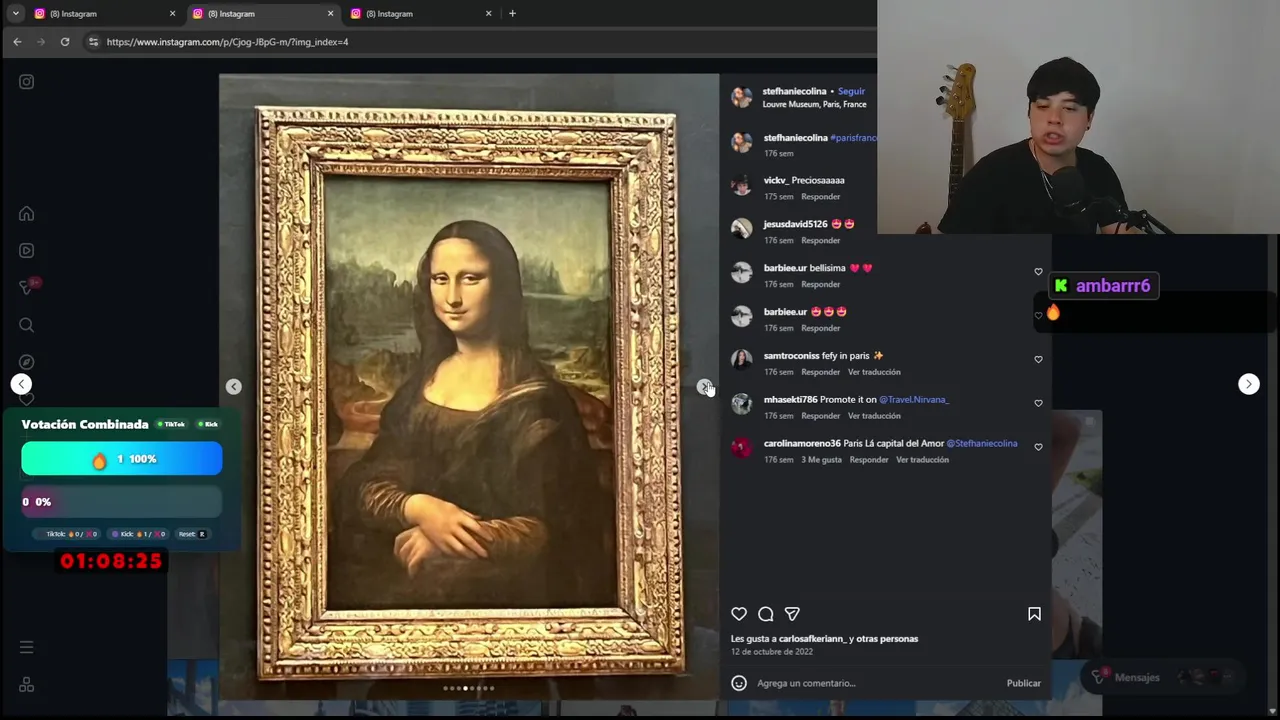
Task: Go to next post arrow
Action: point(1249,384)
